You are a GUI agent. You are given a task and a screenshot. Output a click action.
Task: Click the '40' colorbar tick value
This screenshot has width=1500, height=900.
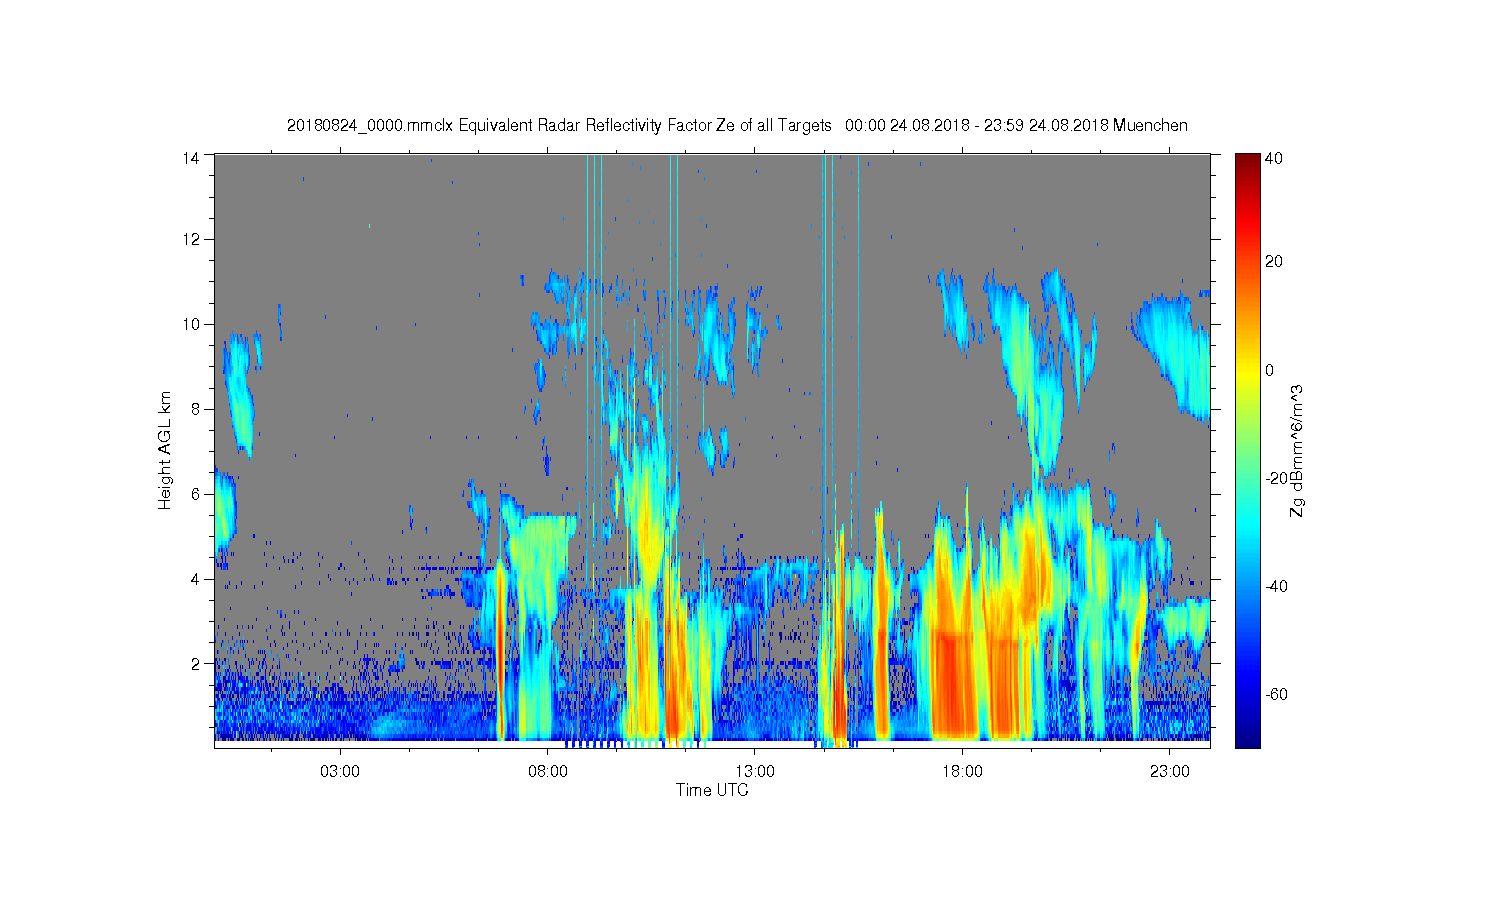pyautogui.click(x=1274, y=159)
